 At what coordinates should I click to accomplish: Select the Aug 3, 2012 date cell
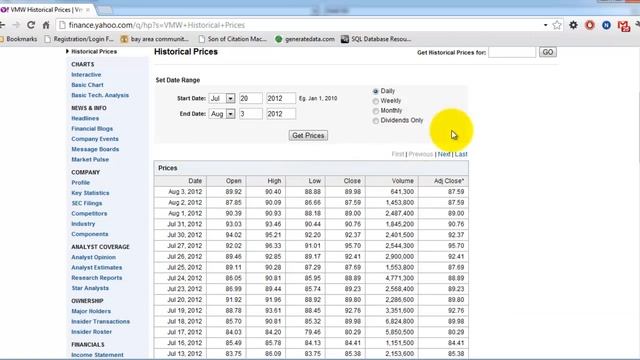(180, 192)
